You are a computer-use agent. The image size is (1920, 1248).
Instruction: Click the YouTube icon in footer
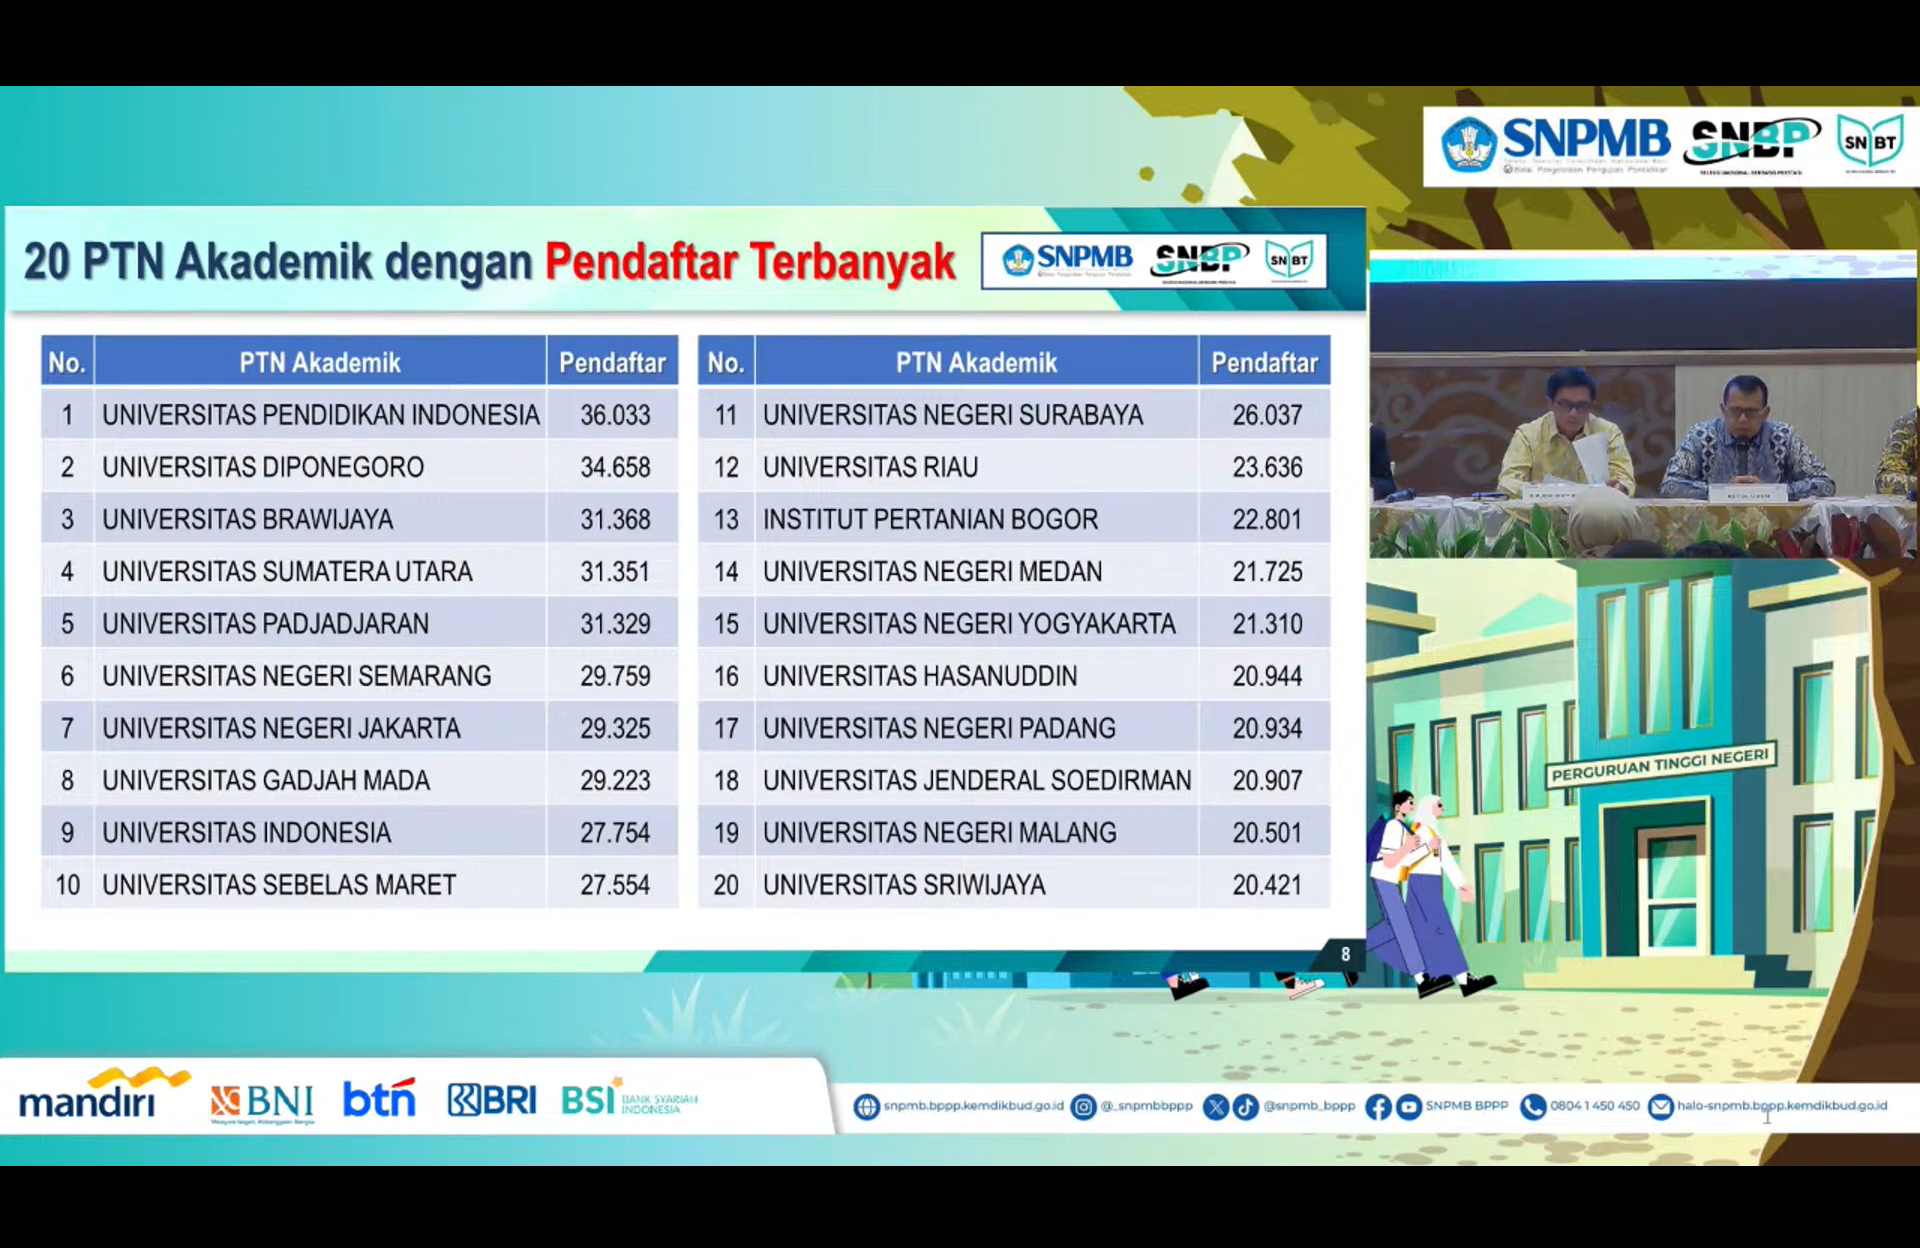pos(1408,1107)
